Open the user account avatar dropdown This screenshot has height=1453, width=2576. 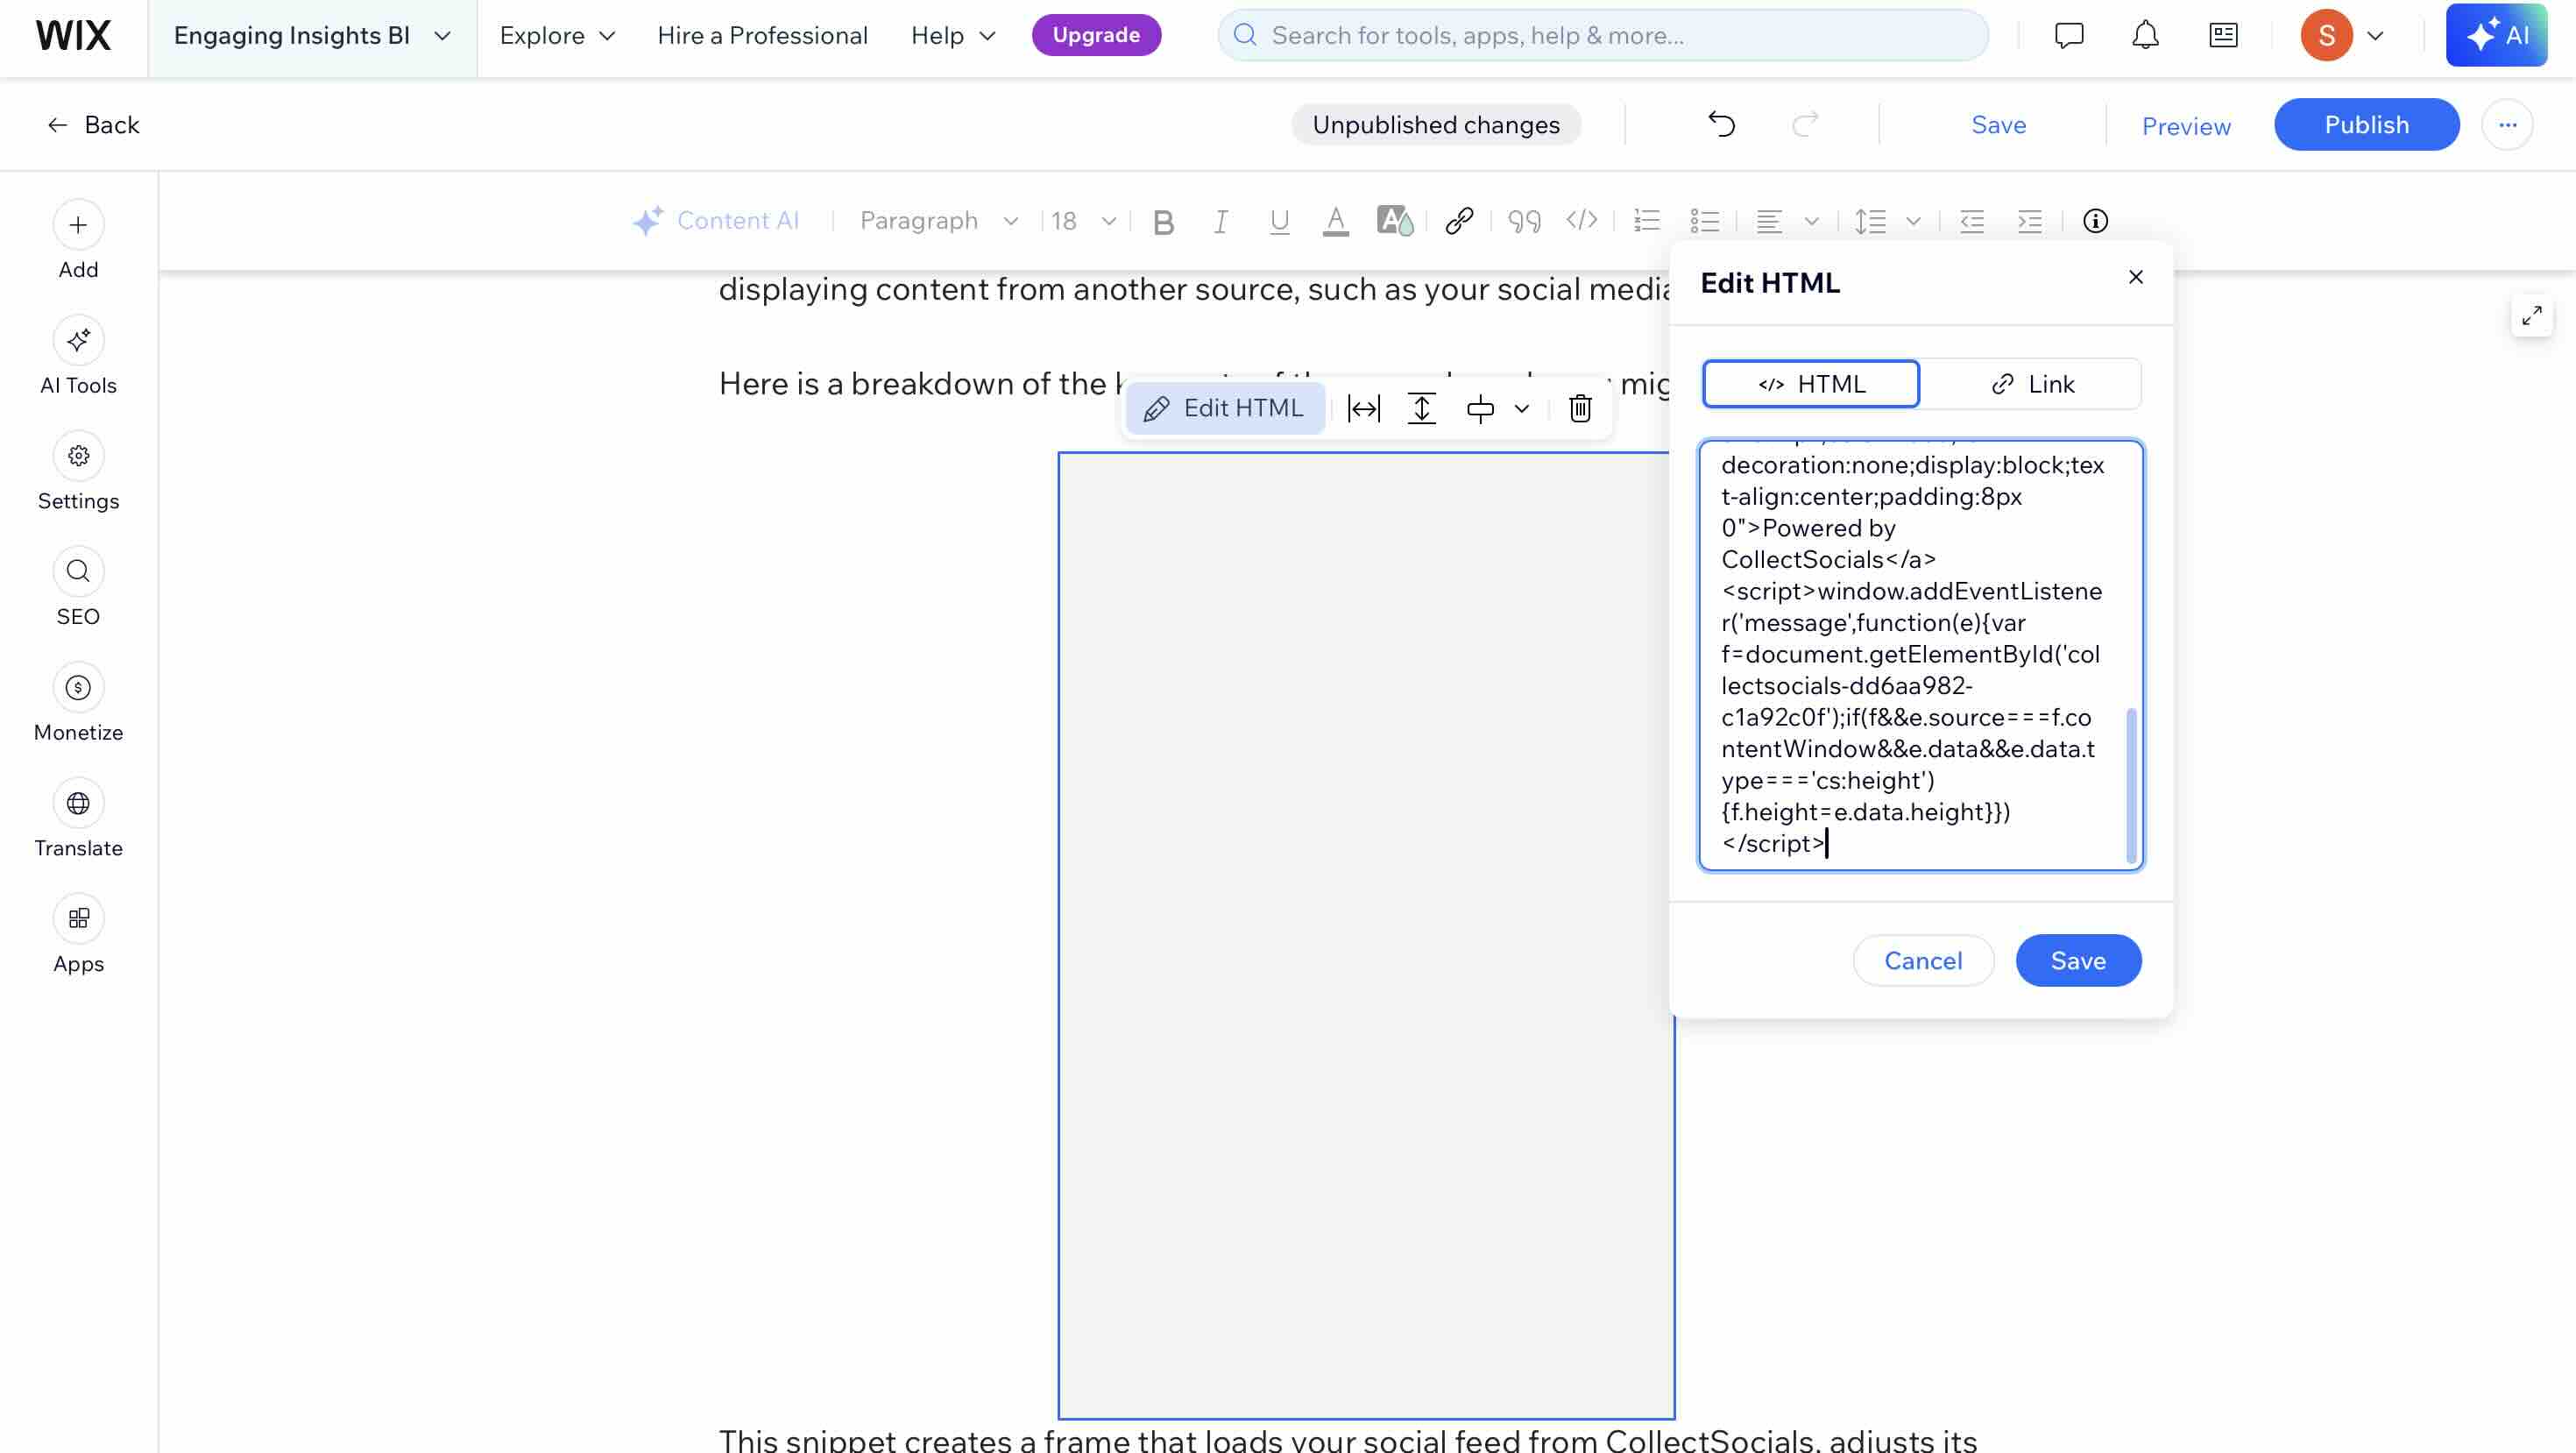click(x=2342, y=36)
